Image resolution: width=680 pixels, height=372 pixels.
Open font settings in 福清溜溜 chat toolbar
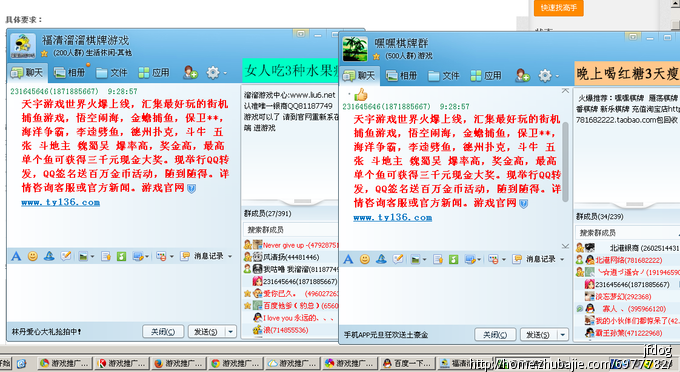pos(16,256)
